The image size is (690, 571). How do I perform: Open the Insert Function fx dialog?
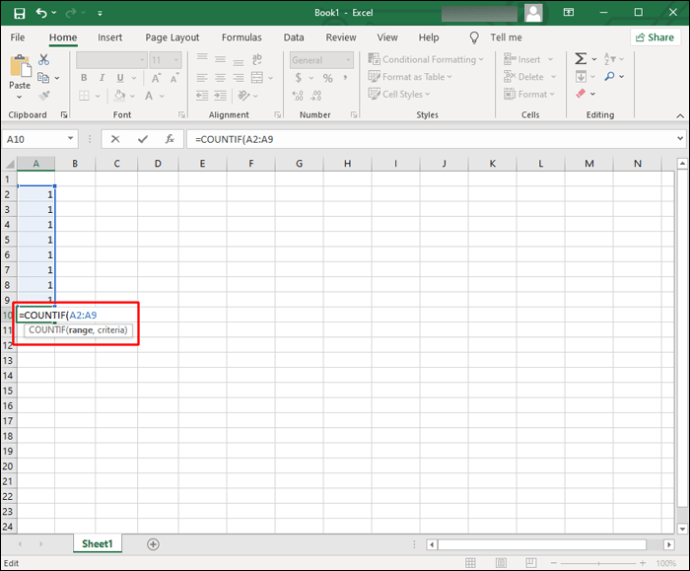click(x=170, y=139)
